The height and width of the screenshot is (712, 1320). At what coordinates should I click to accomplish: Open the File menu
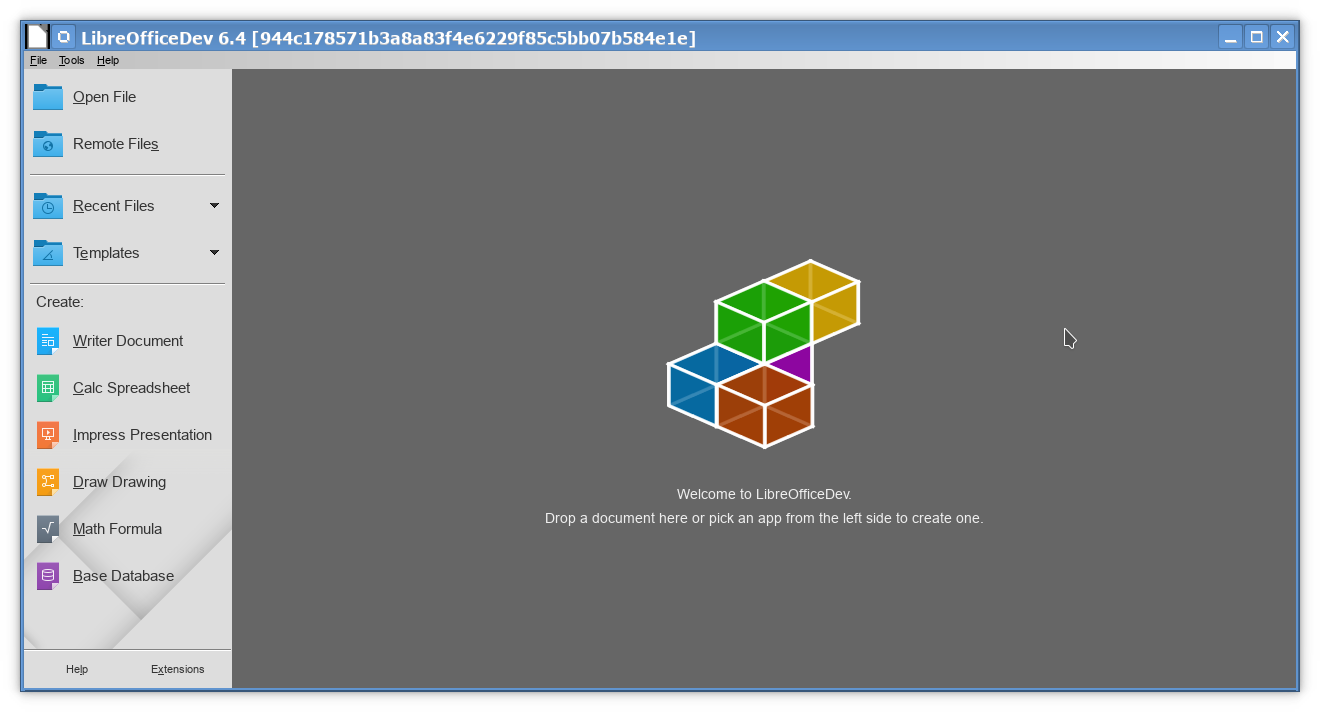pyautogui.click(x=38, y=60)
